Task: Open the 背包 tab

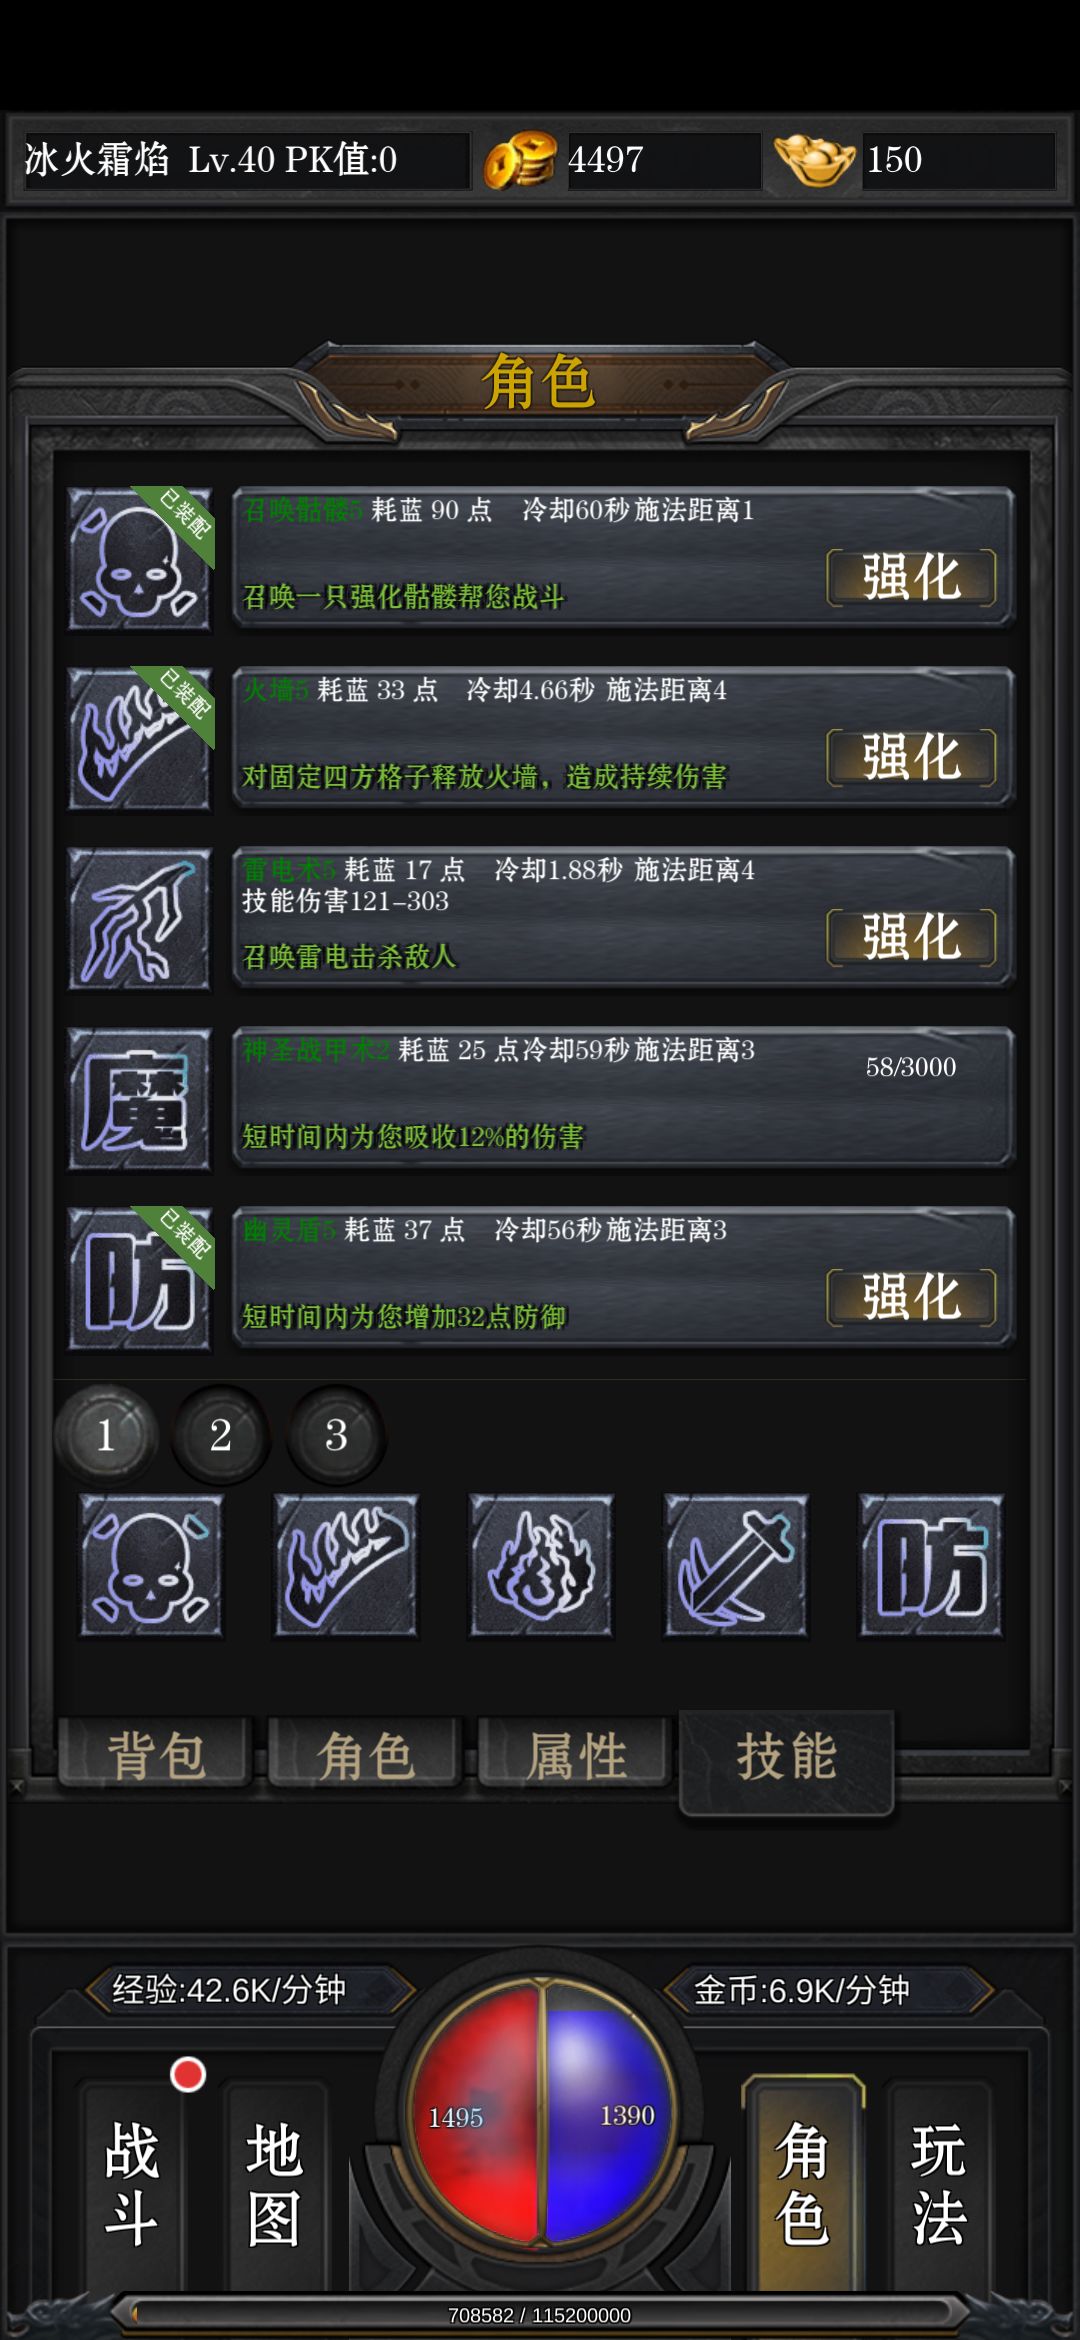Action: point(155,1754)
